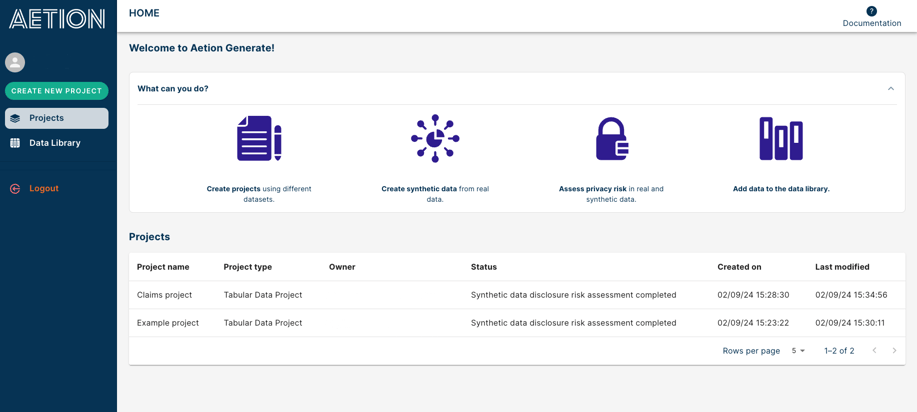Open the user profile avatar
This screenshot has width=917, height=412.
point(15,62)
